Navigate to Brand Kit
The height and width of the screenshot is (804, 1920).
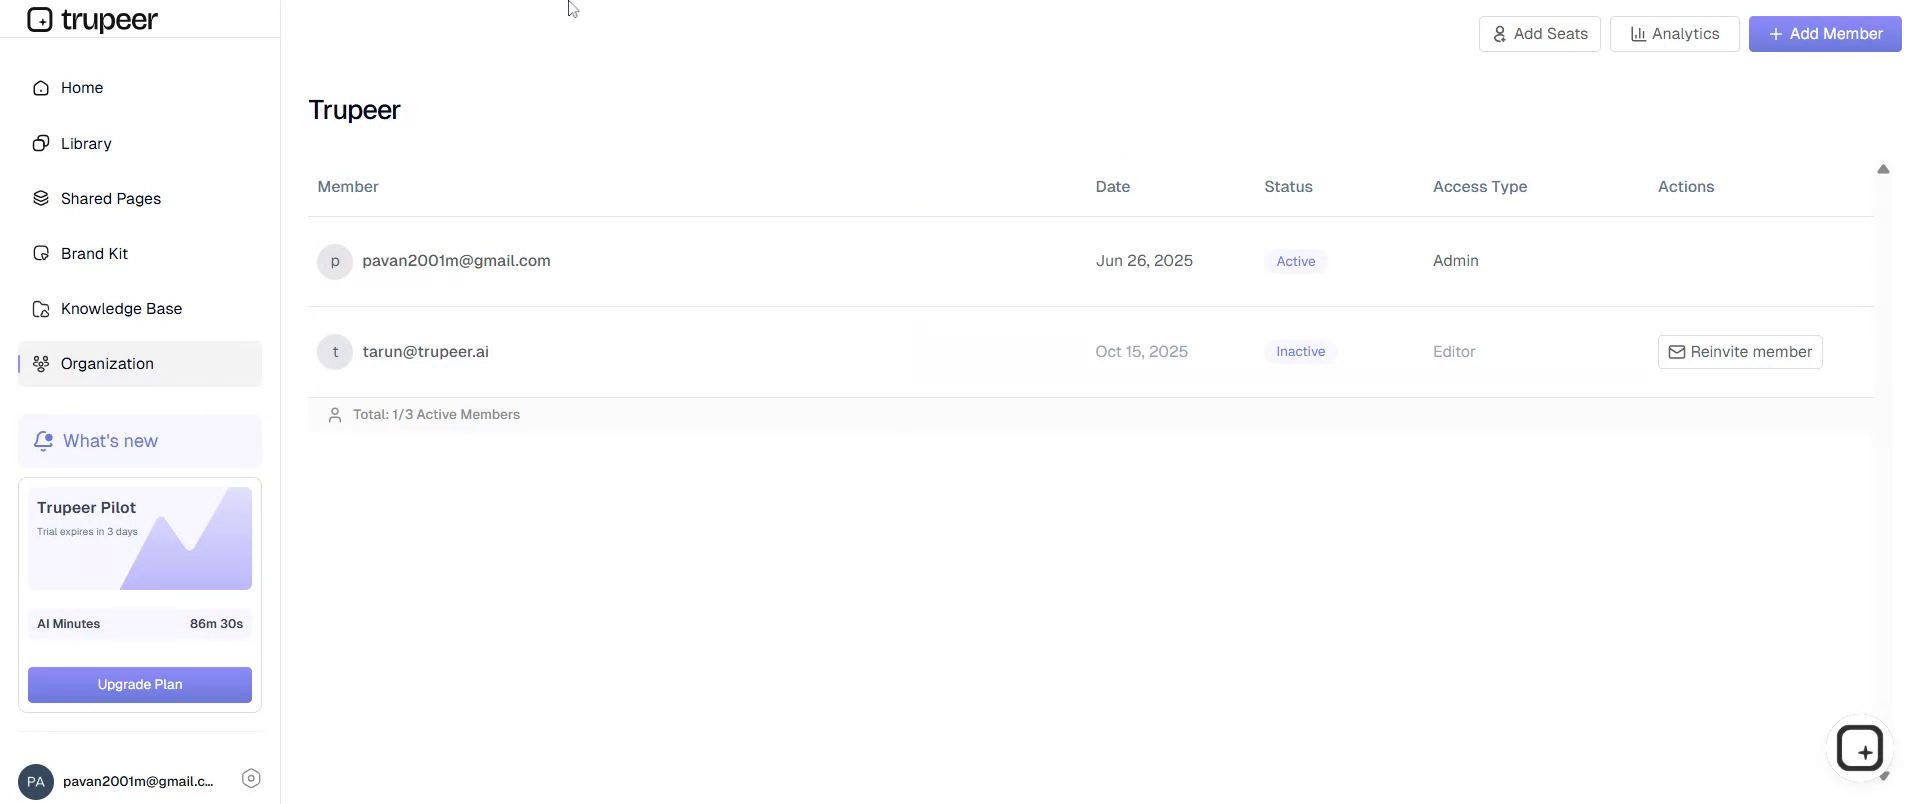(140, 253)
